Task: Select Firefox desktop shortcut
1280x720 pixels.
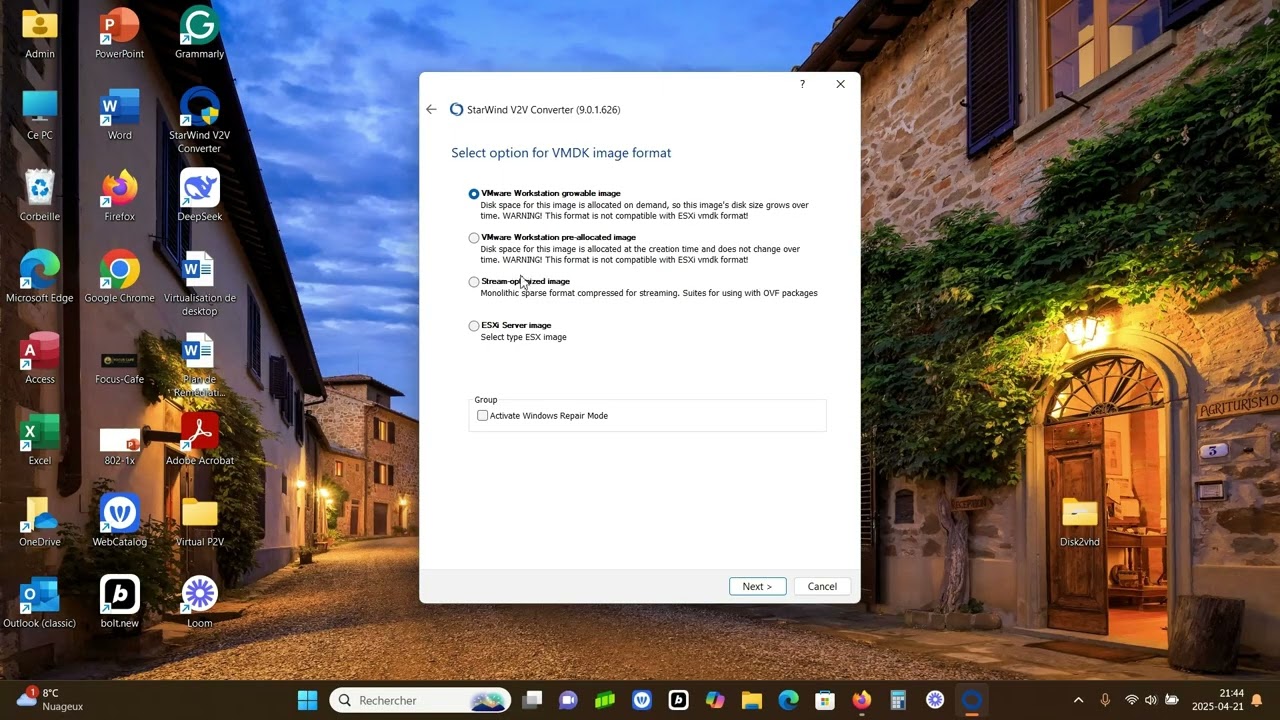Action: pyautogui.click(x=120, y=196)
